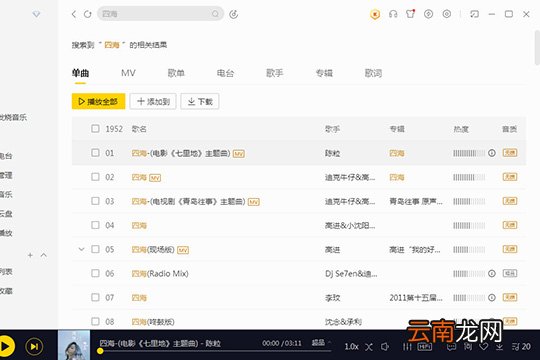Open the orange hexagon VIP badge icon
Viewport: 540px width, 360px height.
(375, 14)
